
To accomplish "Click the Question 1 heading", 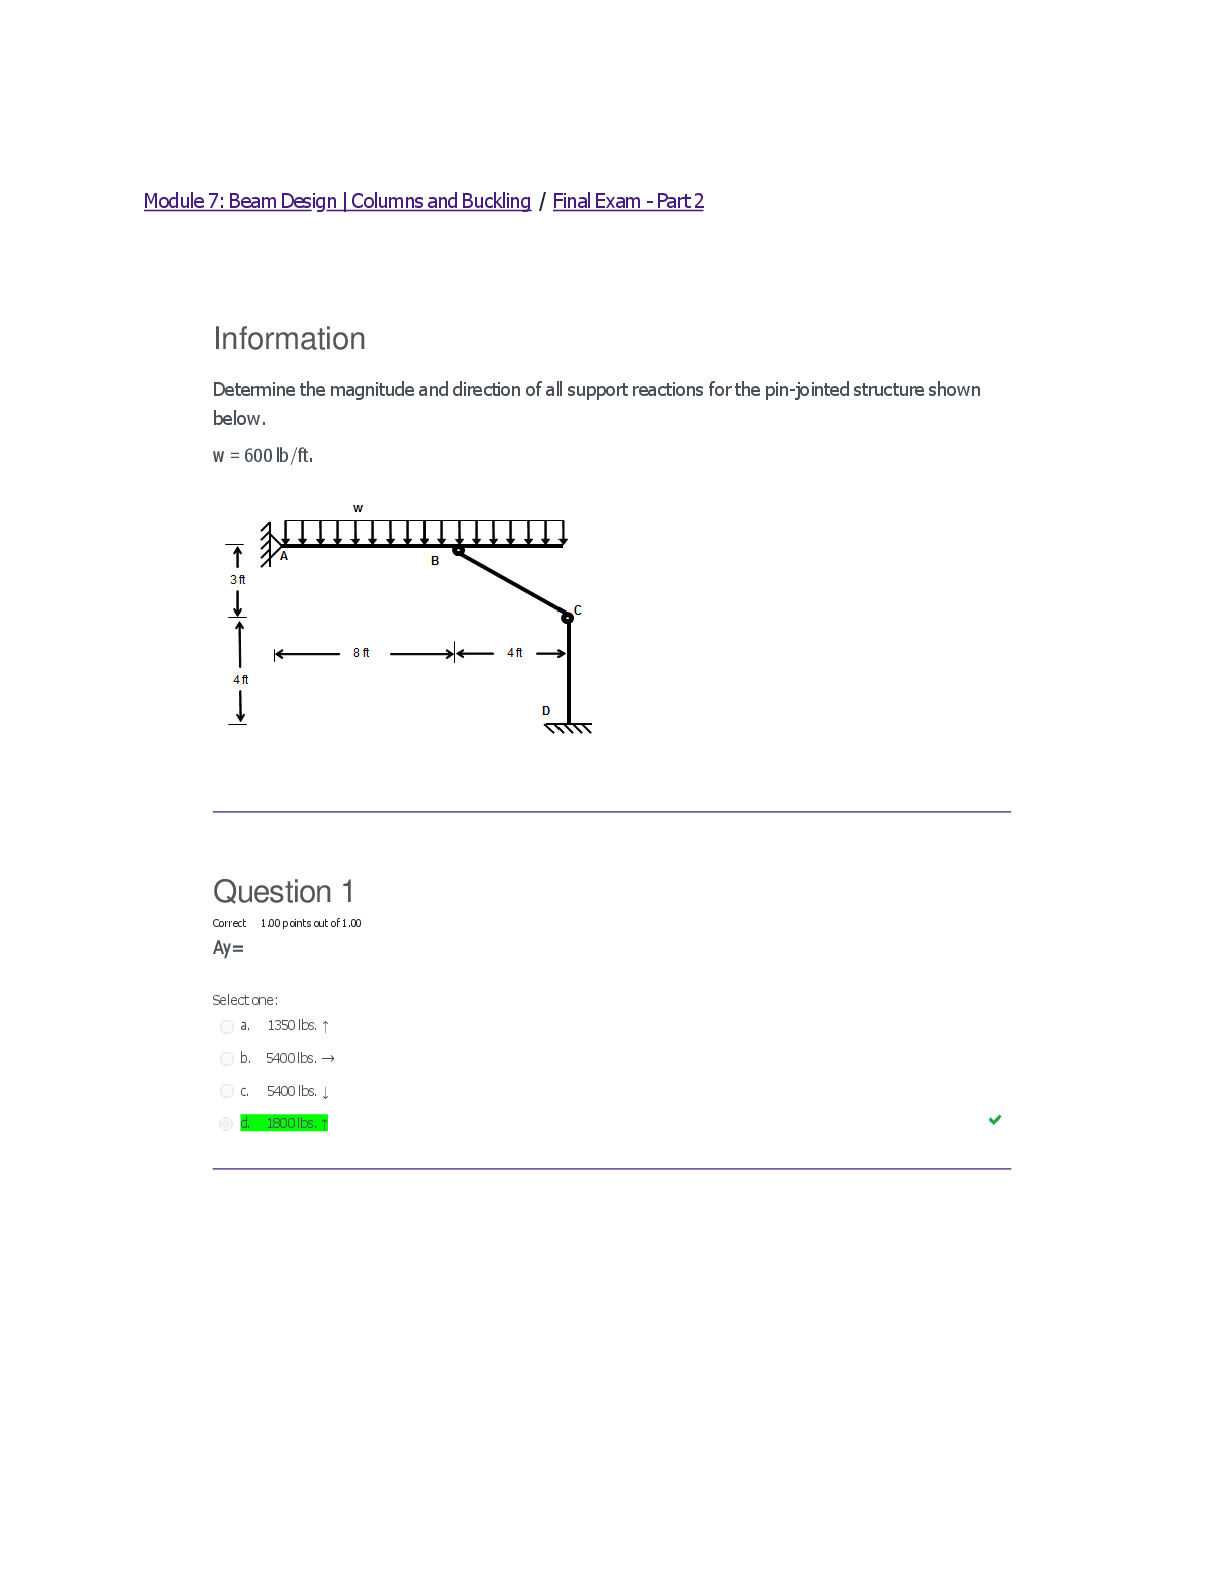I will point(283,891).
